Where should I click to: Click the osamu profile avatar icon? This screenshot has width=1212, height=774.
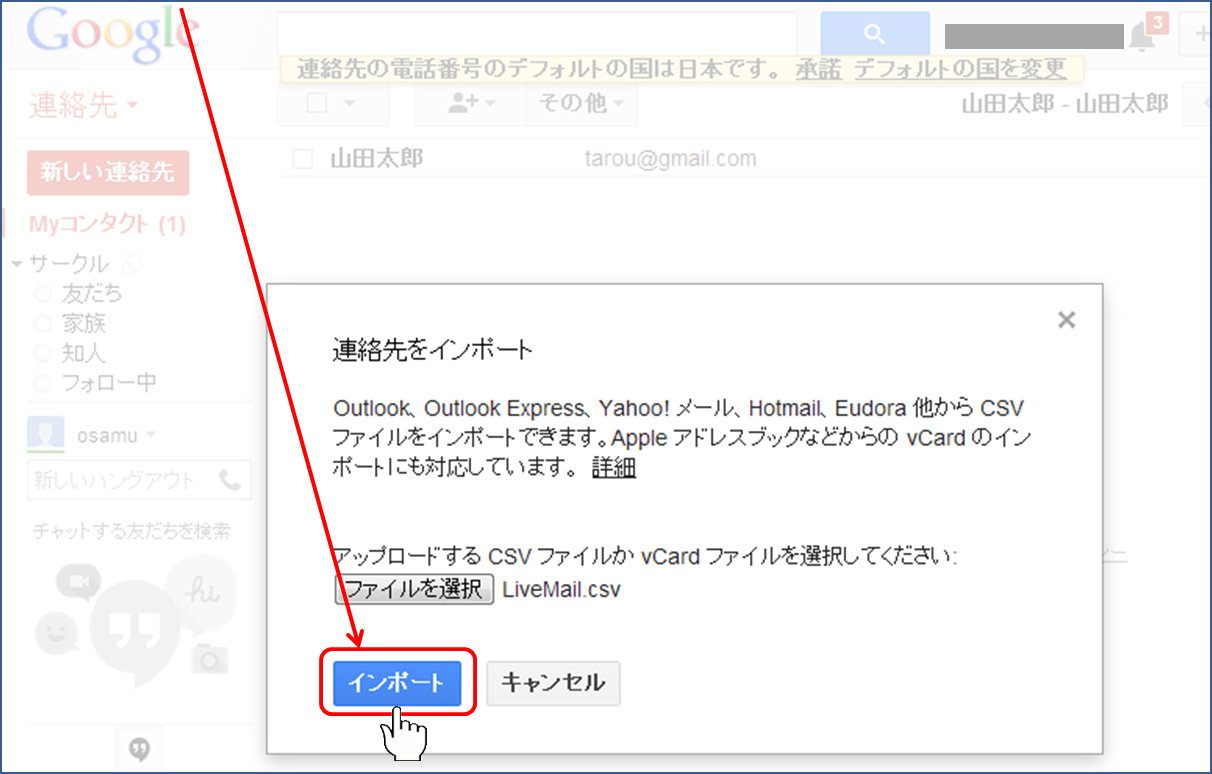pos(46,435)
